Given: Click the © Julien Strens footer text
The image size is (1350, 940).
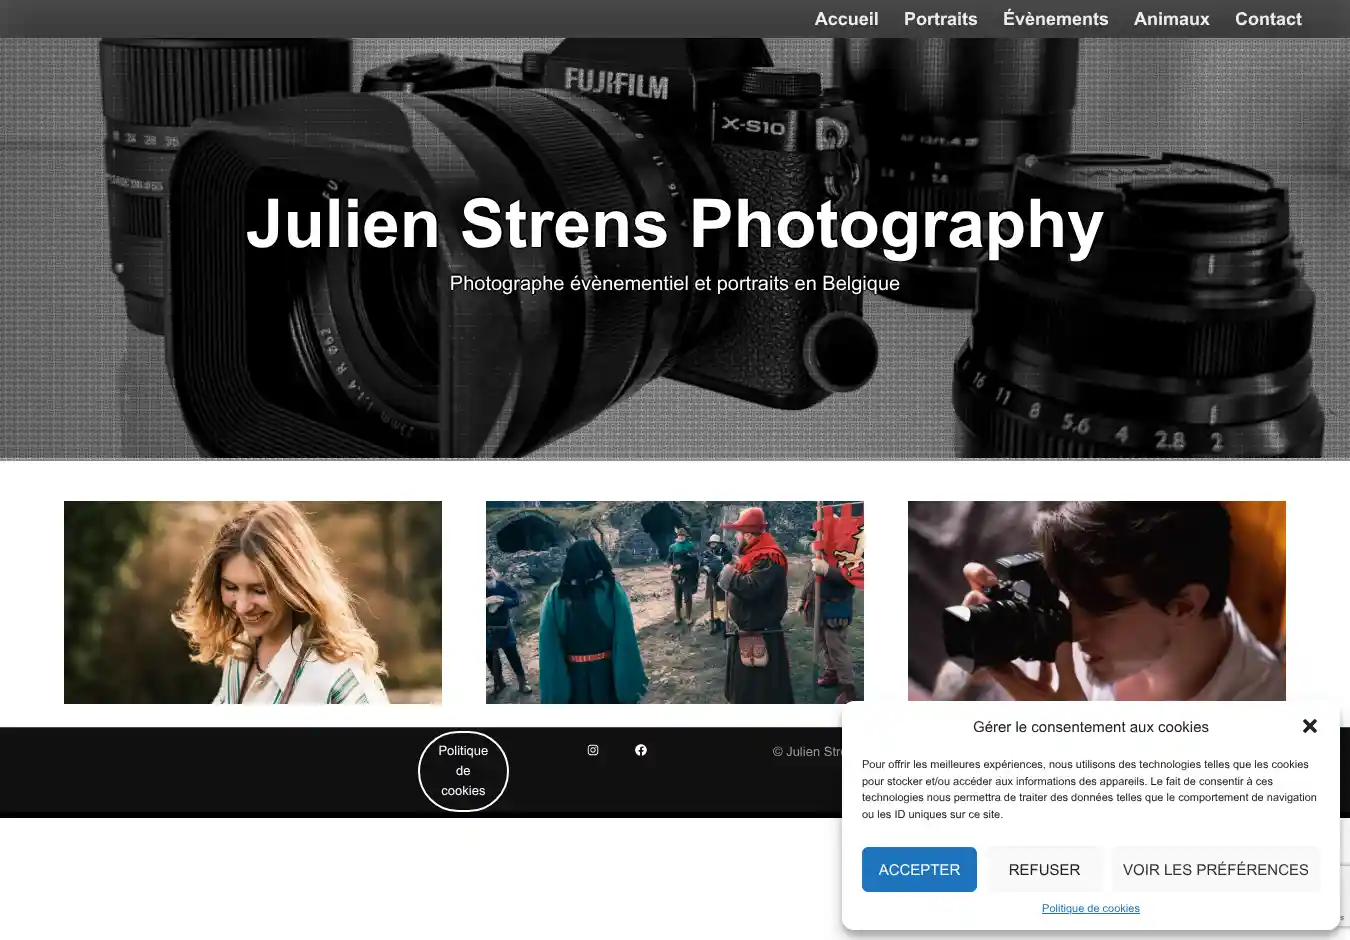Looking at the screenshot, I should point(807,752).
